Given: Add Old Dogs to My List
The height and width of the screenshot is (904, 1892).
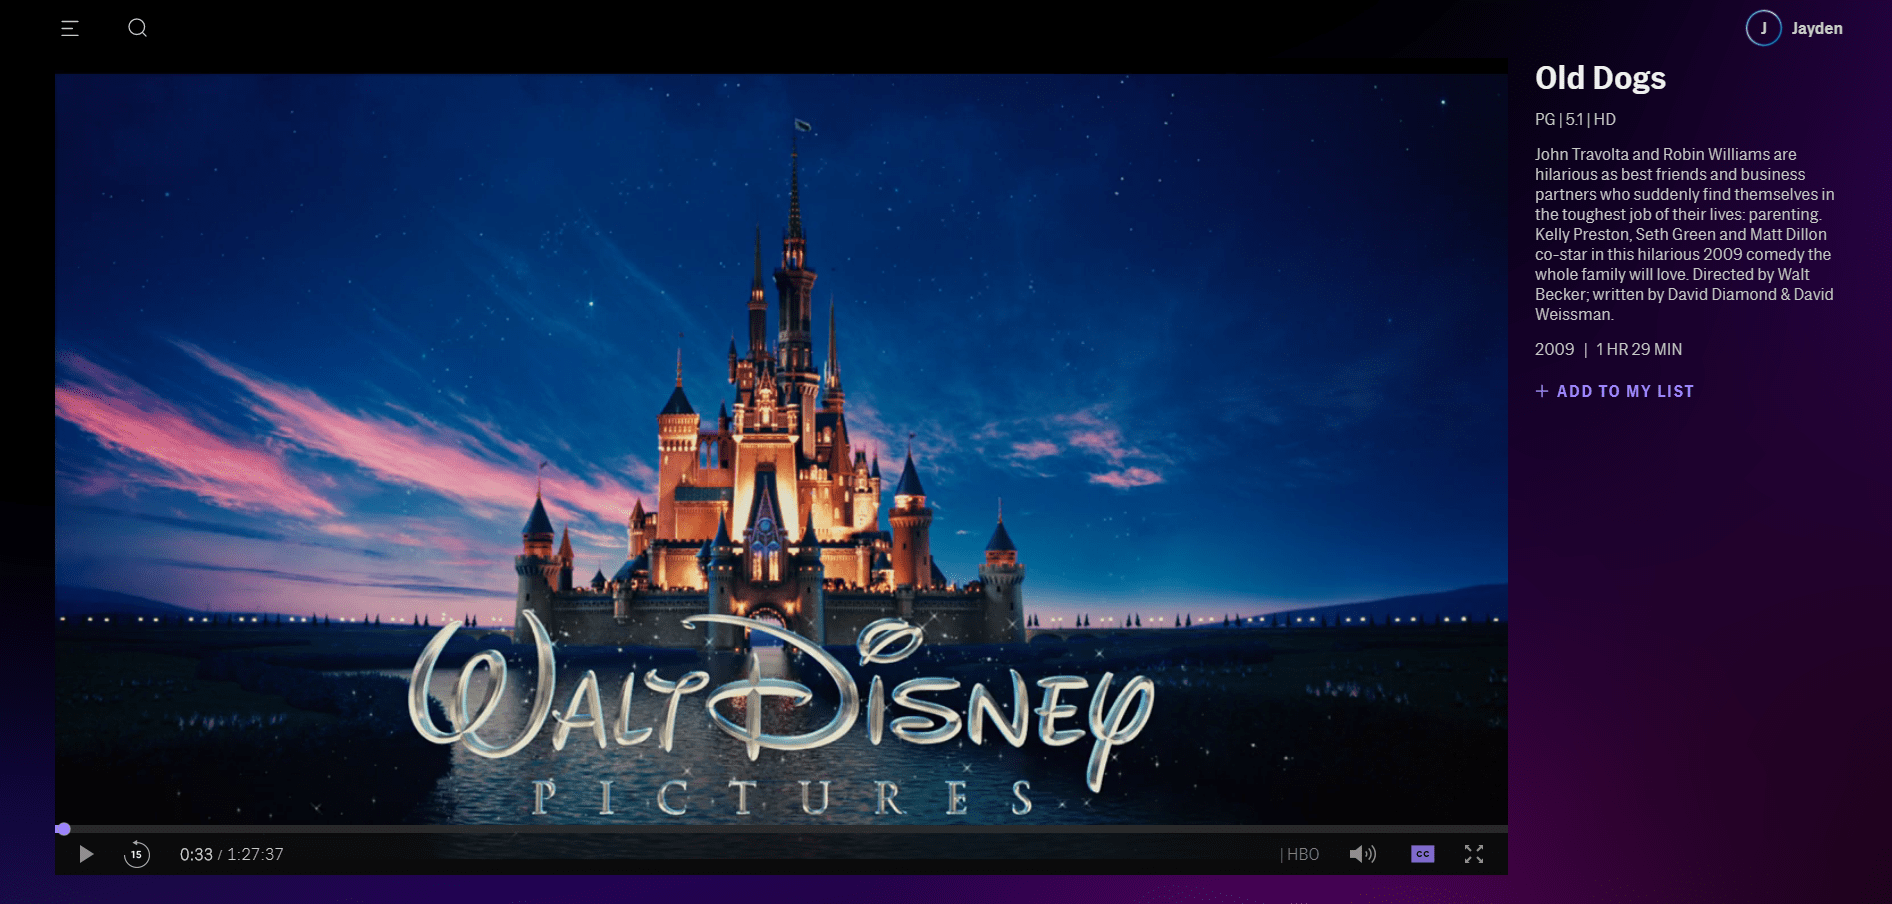Looking at the screenshot, I should coord(1614,391).
